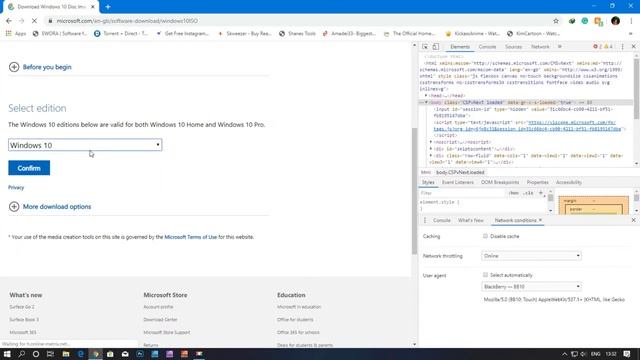The image size is (640, 360).
Task: Open the Accessibility pane tab
Action: pyautogui.click(x=569, y=182)
